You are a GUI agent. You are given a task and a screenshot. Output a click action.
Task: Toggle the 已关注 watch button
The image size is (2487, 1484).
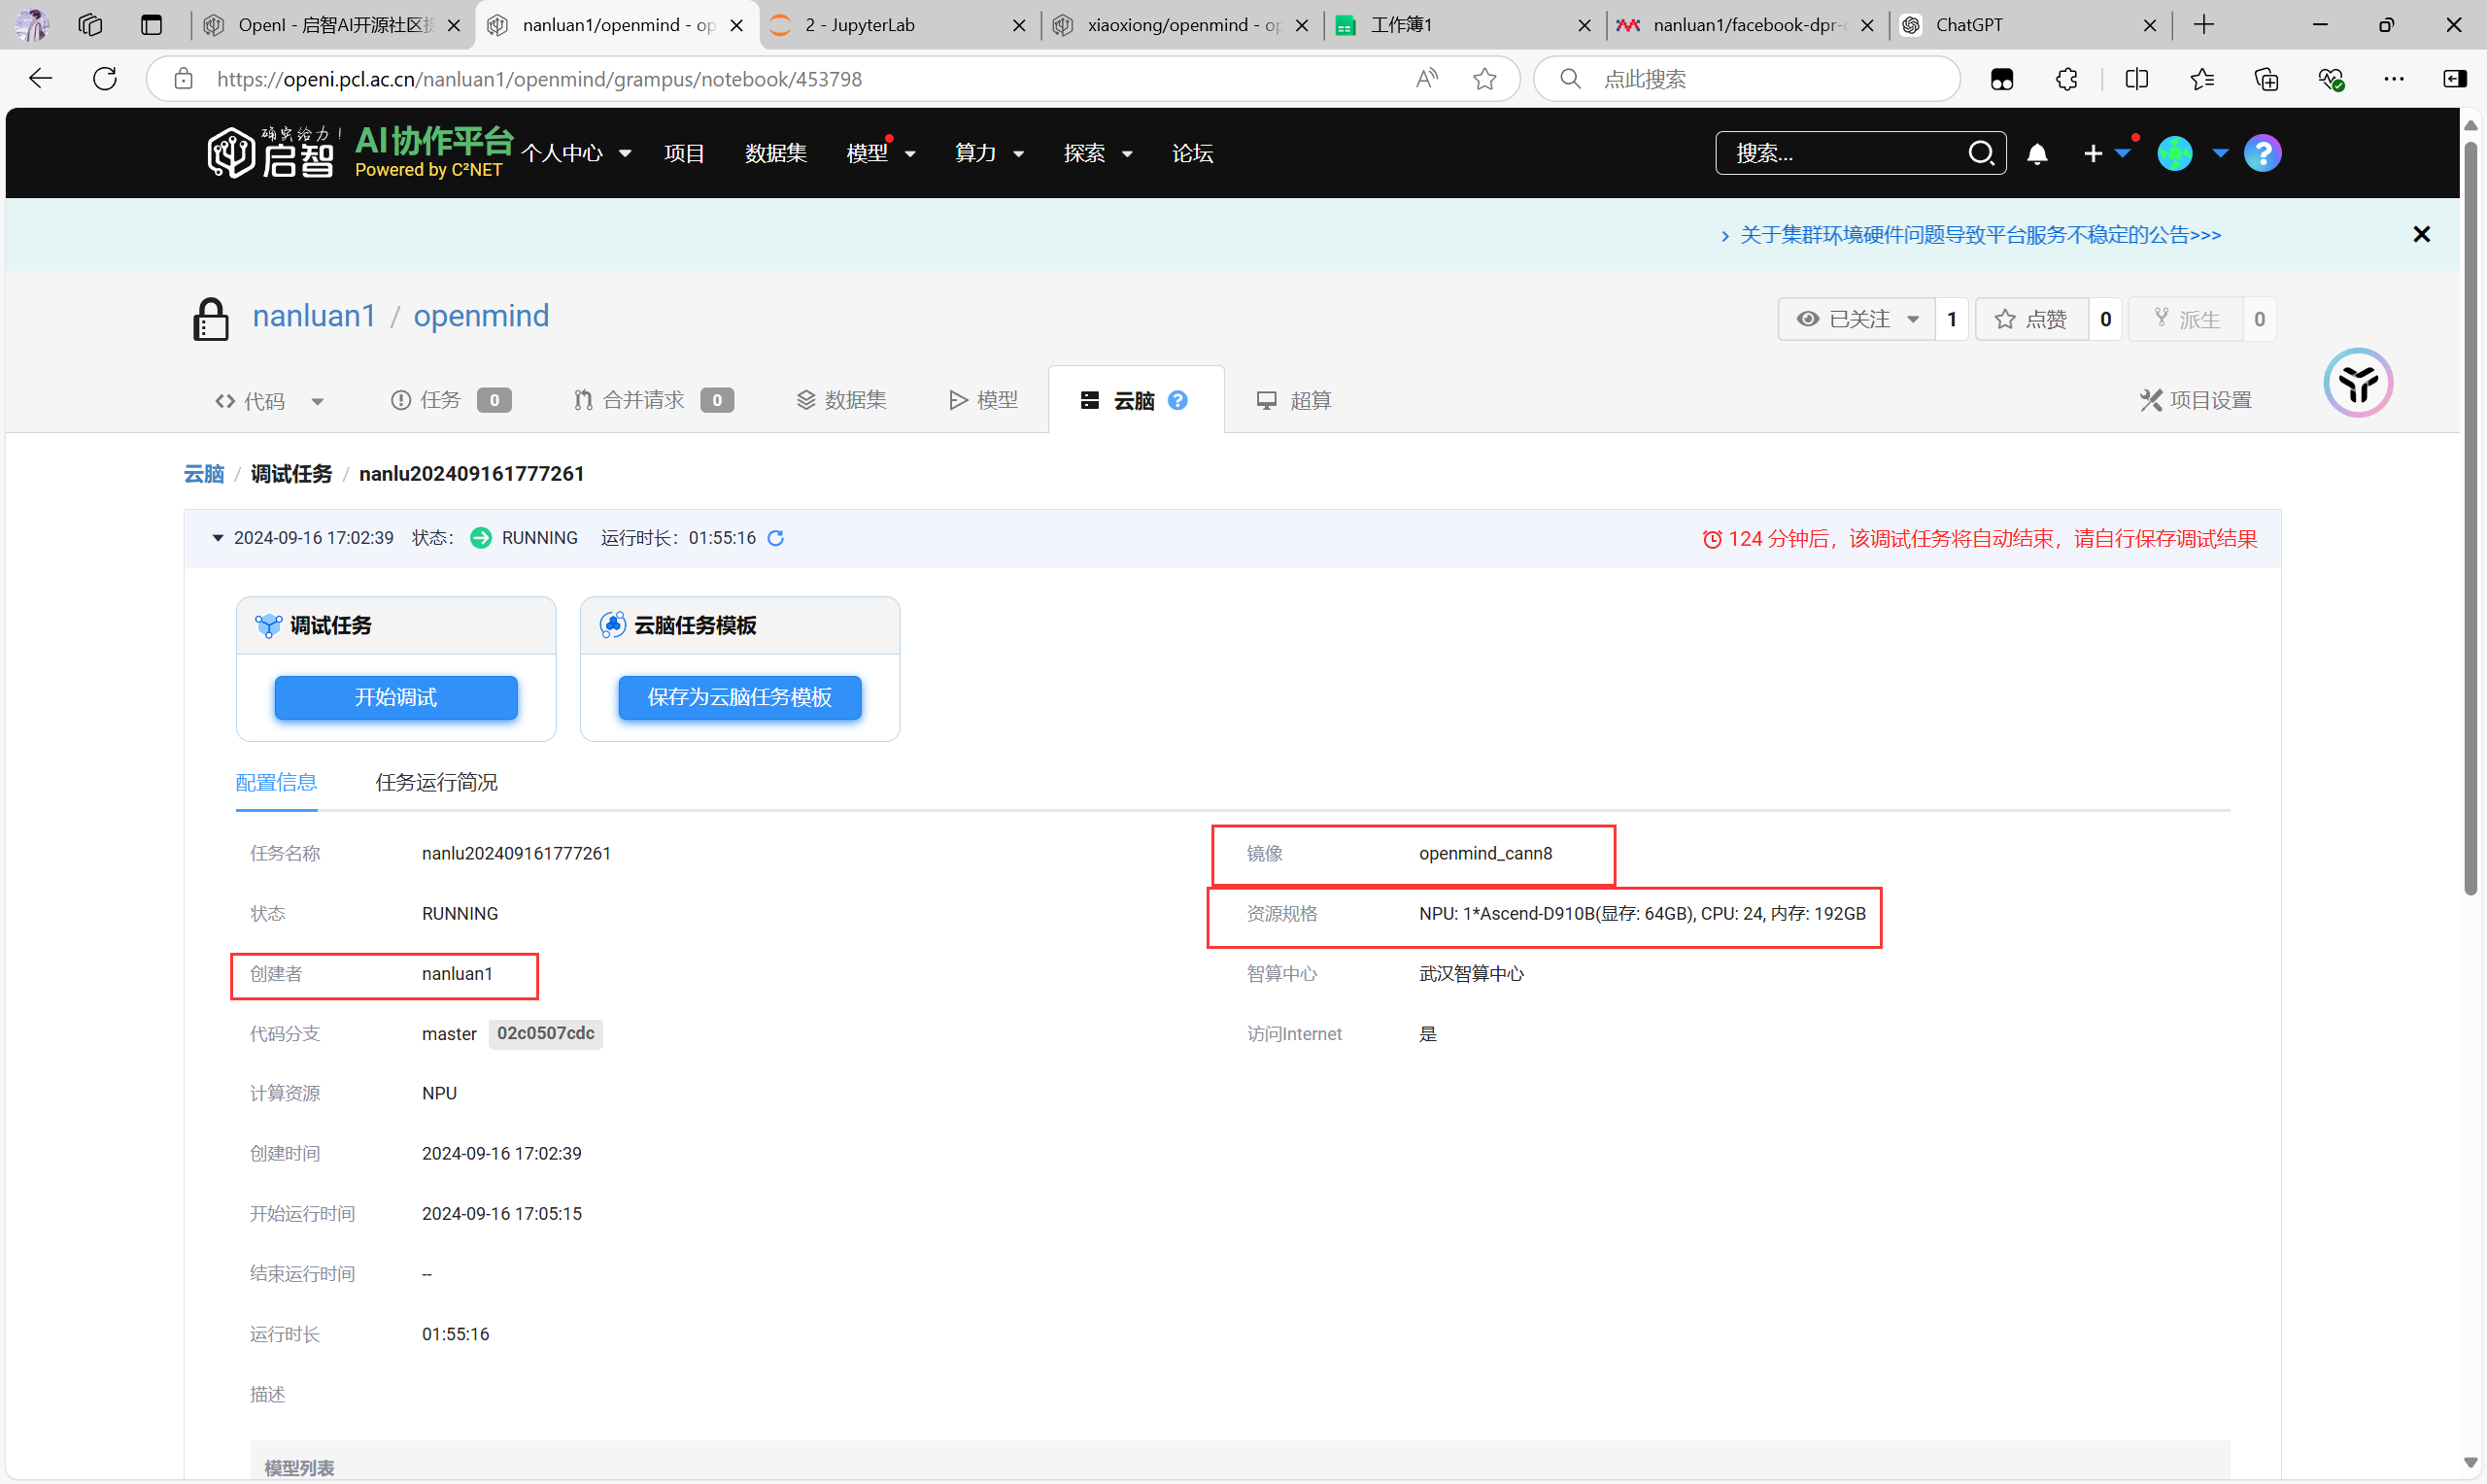(1856, 319)
